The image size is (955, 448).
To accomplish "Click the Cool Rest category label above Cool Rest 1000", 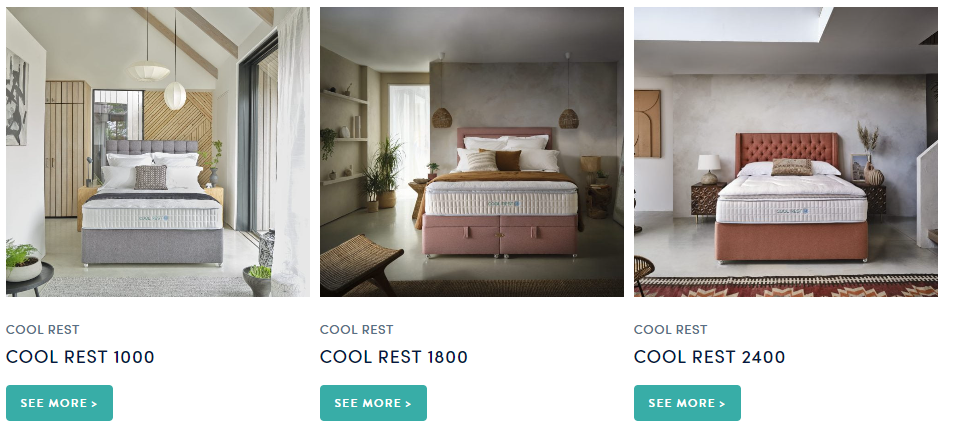I will [43, 329].
